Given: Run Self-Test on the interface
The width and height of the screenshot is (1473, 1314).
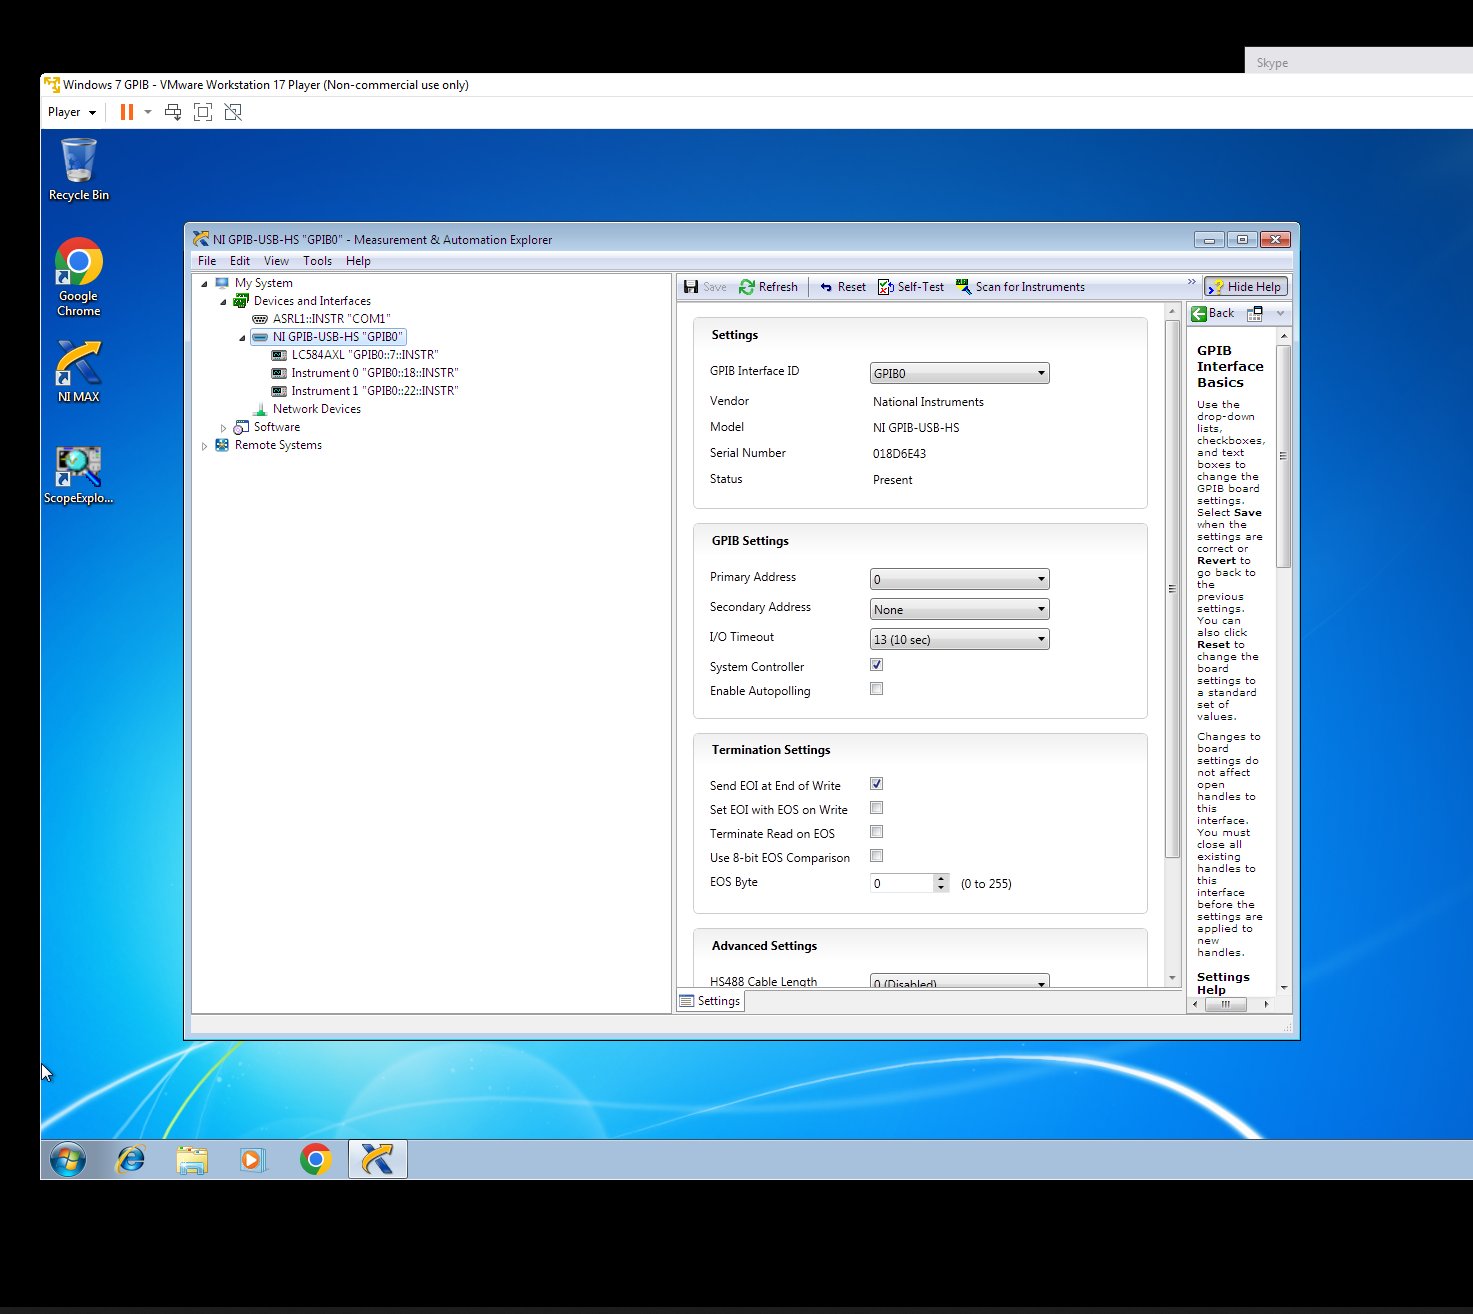Looking at the screenshot, I should point(911,287).
